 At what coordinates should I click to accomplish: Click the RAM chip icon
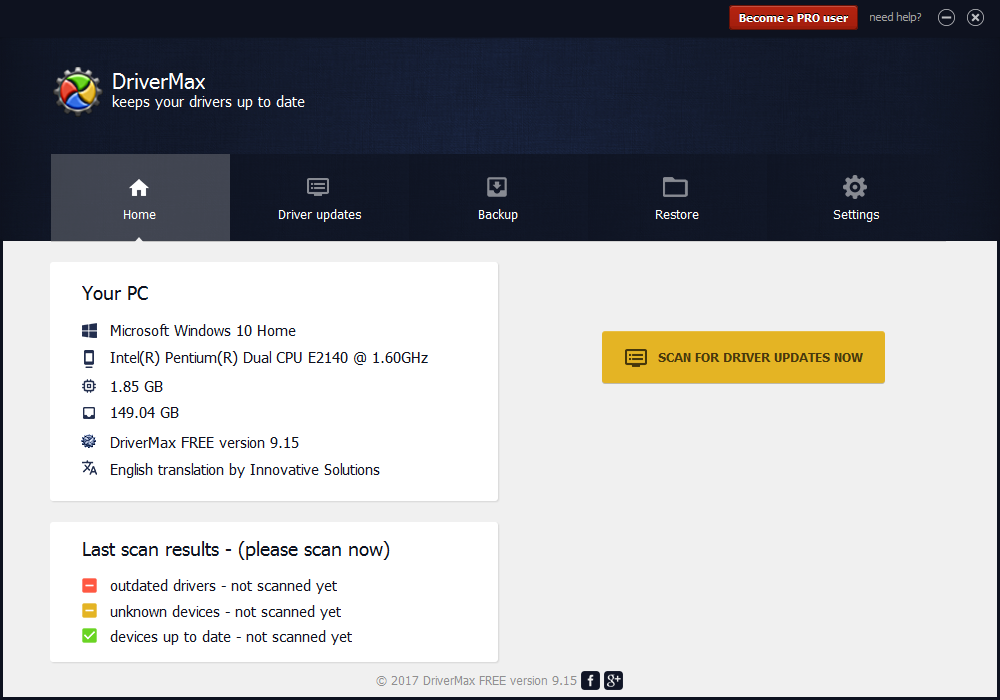[x=89, y=386]
